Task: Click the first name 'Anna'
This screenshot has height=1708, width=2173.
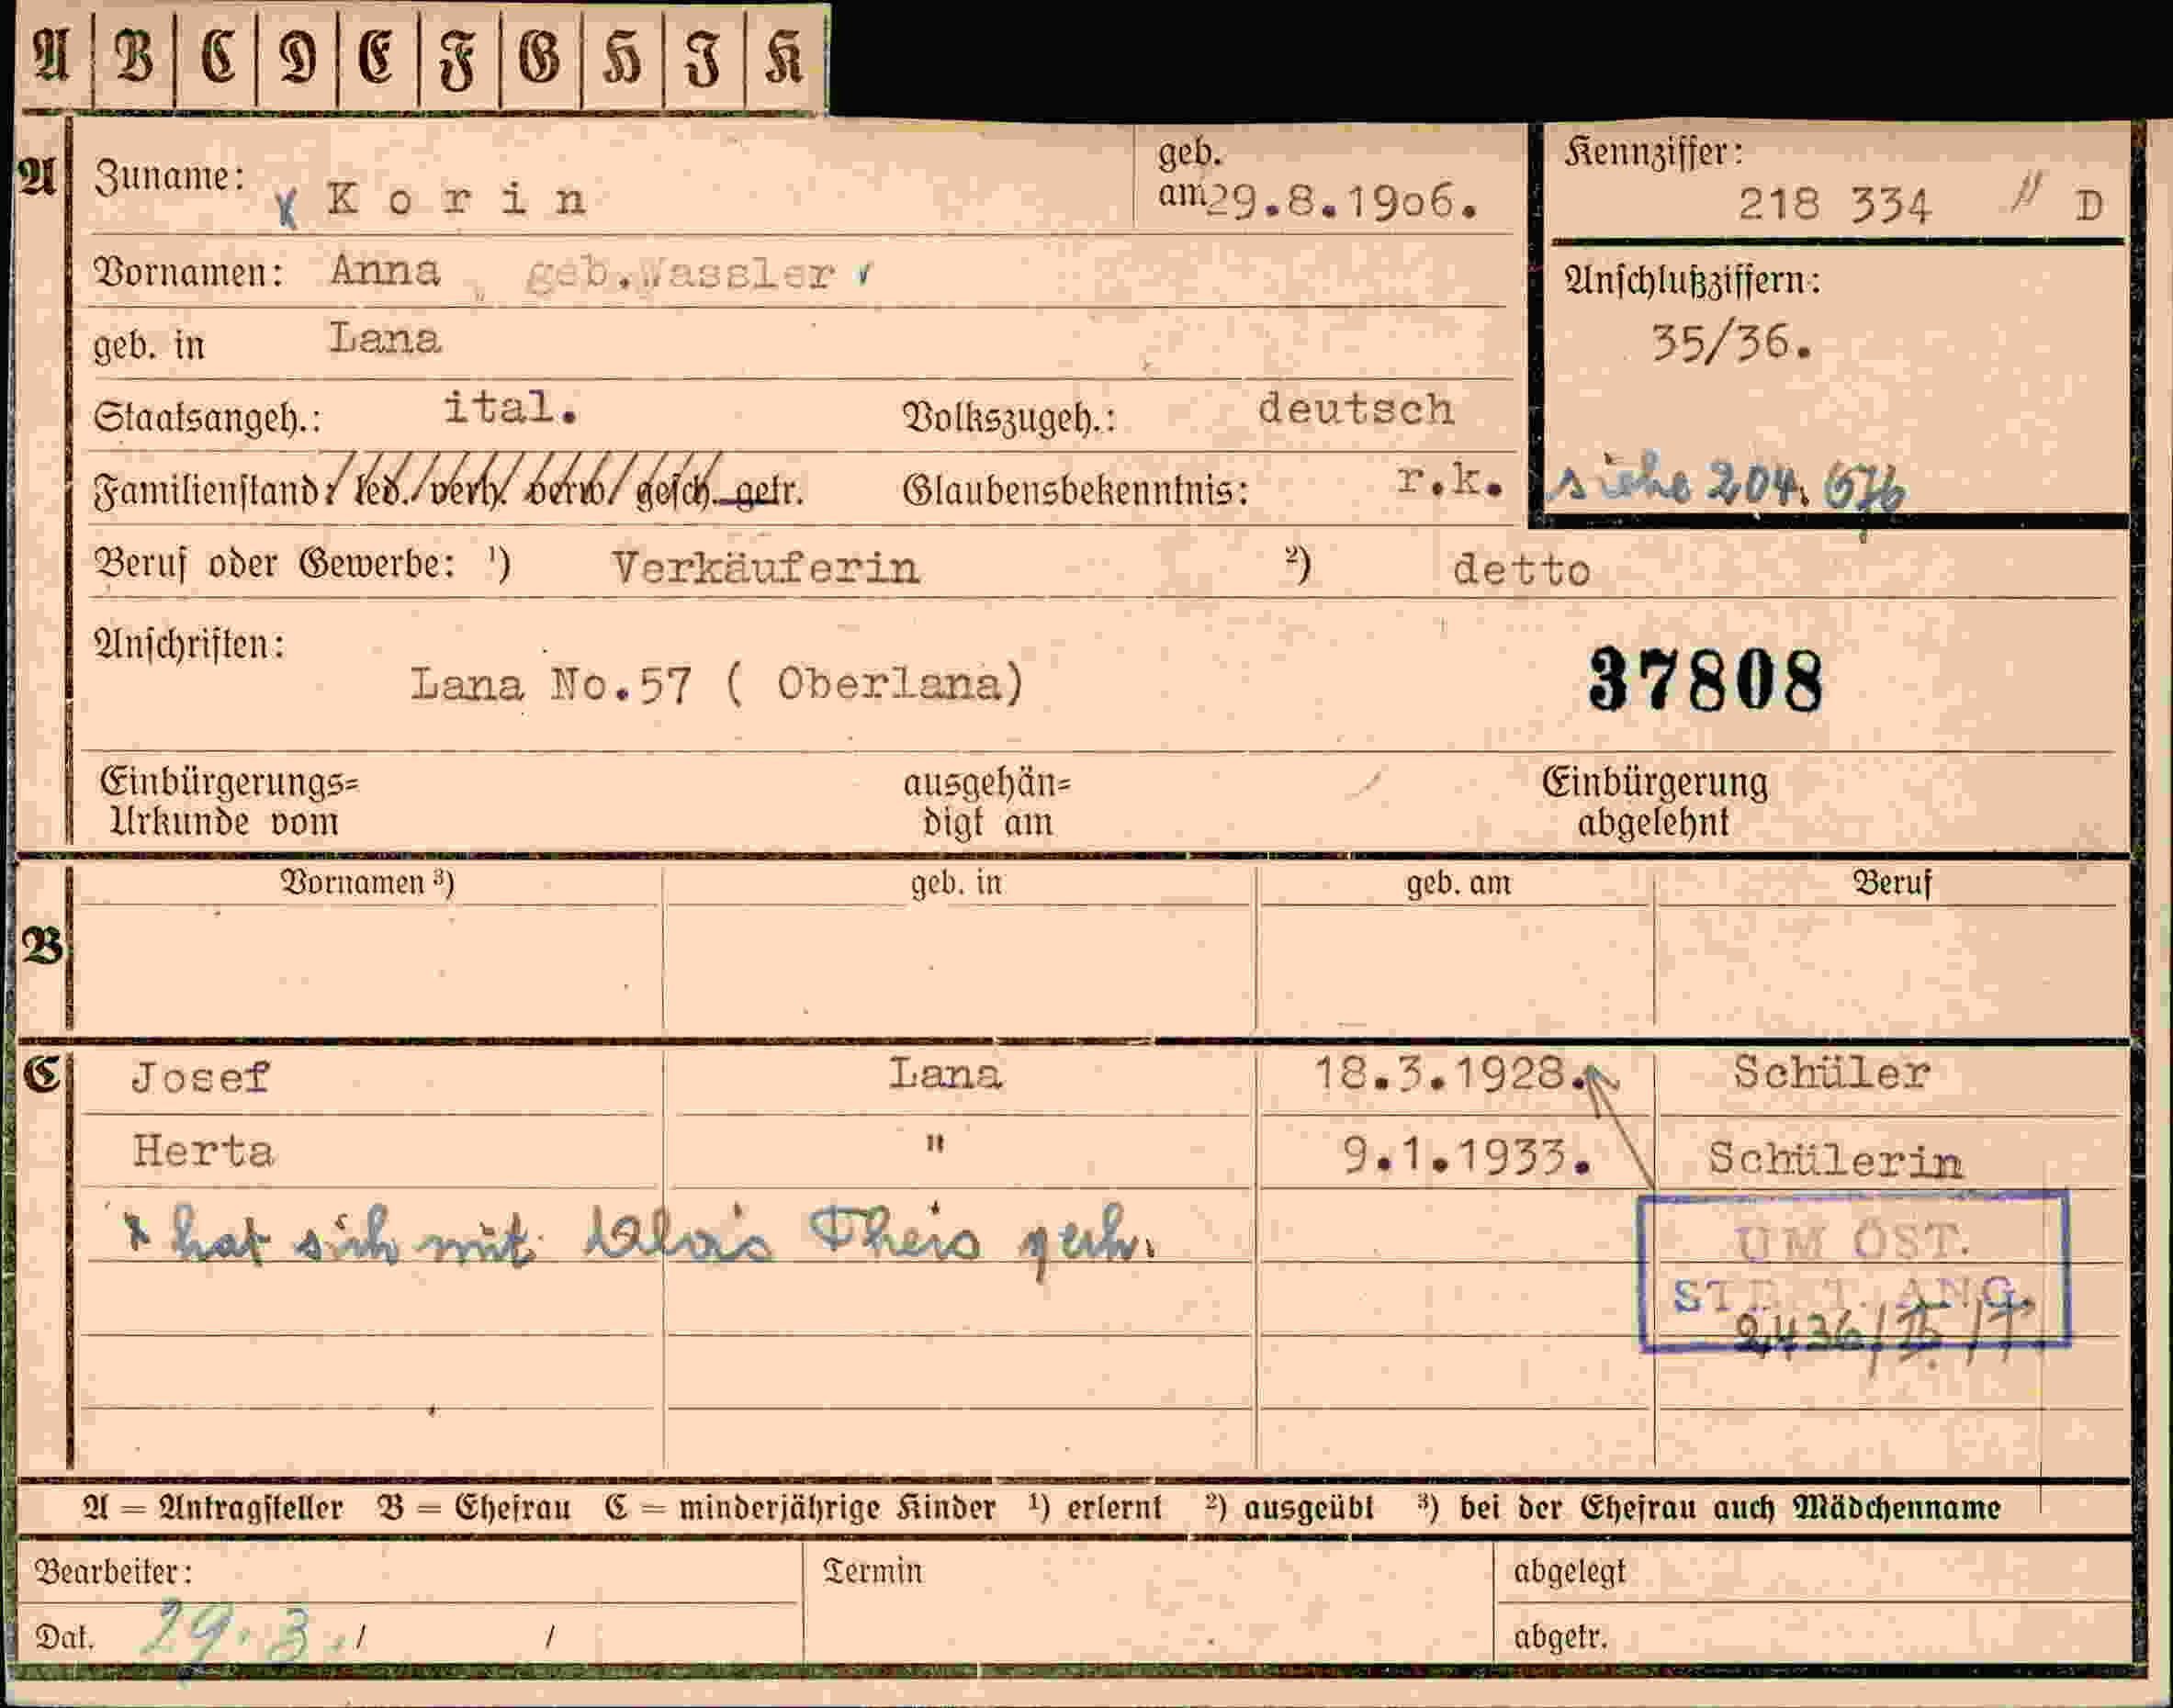Action: 385,271
